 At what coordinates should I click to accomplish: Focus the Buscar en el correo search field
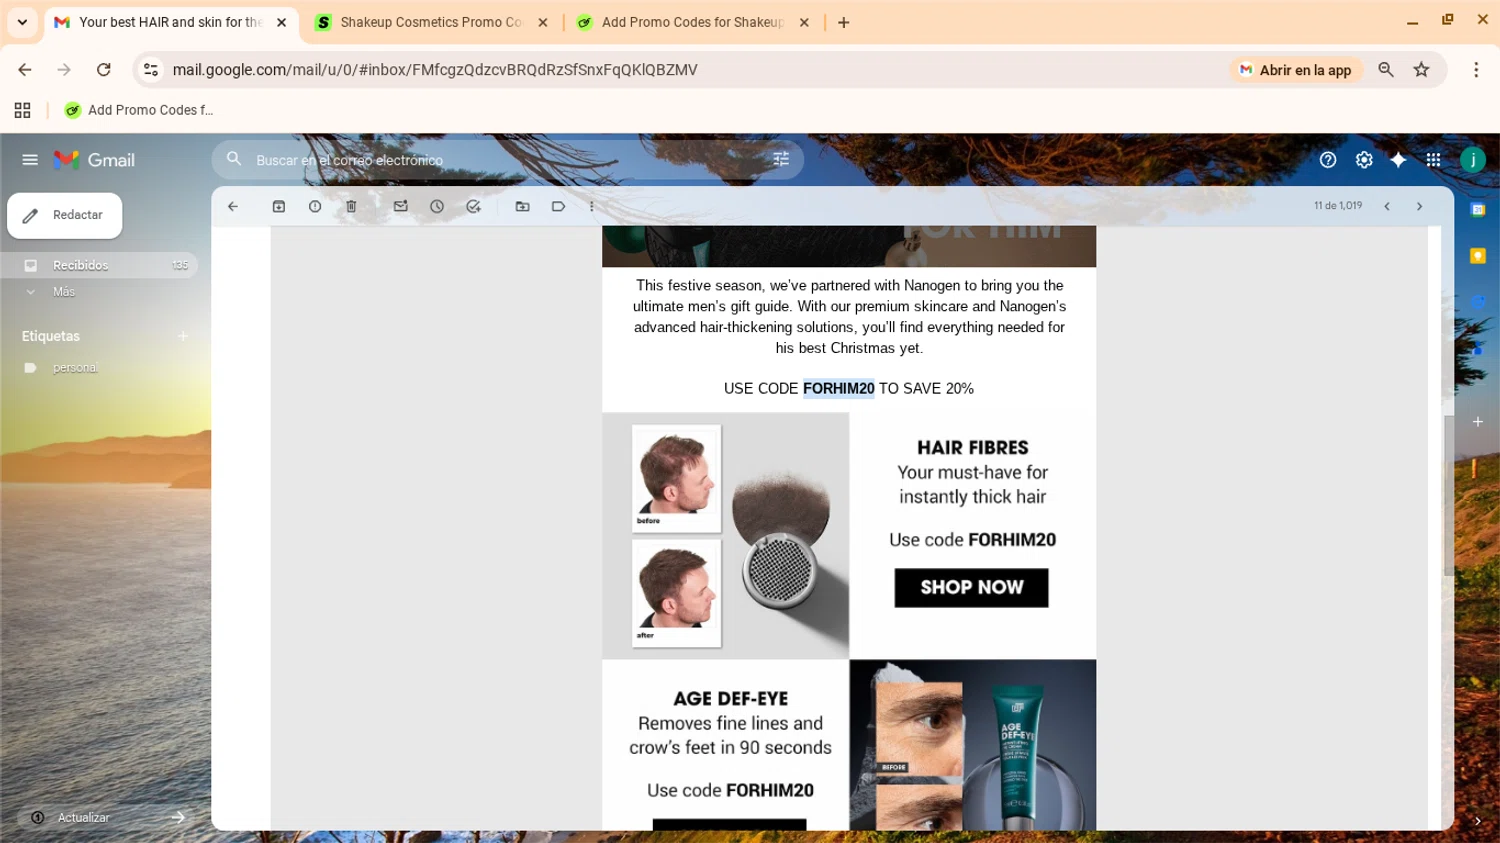507,160
